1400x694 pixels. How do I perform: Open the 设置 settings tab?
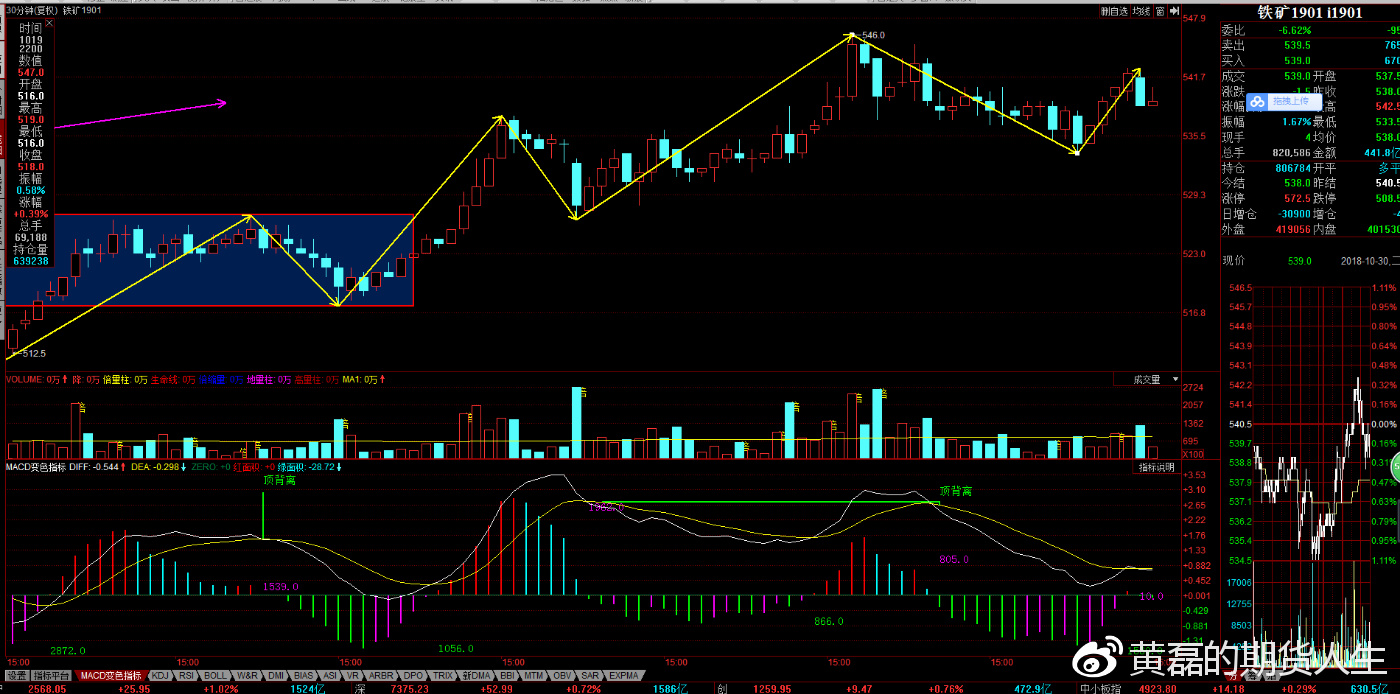pos(16,675)
